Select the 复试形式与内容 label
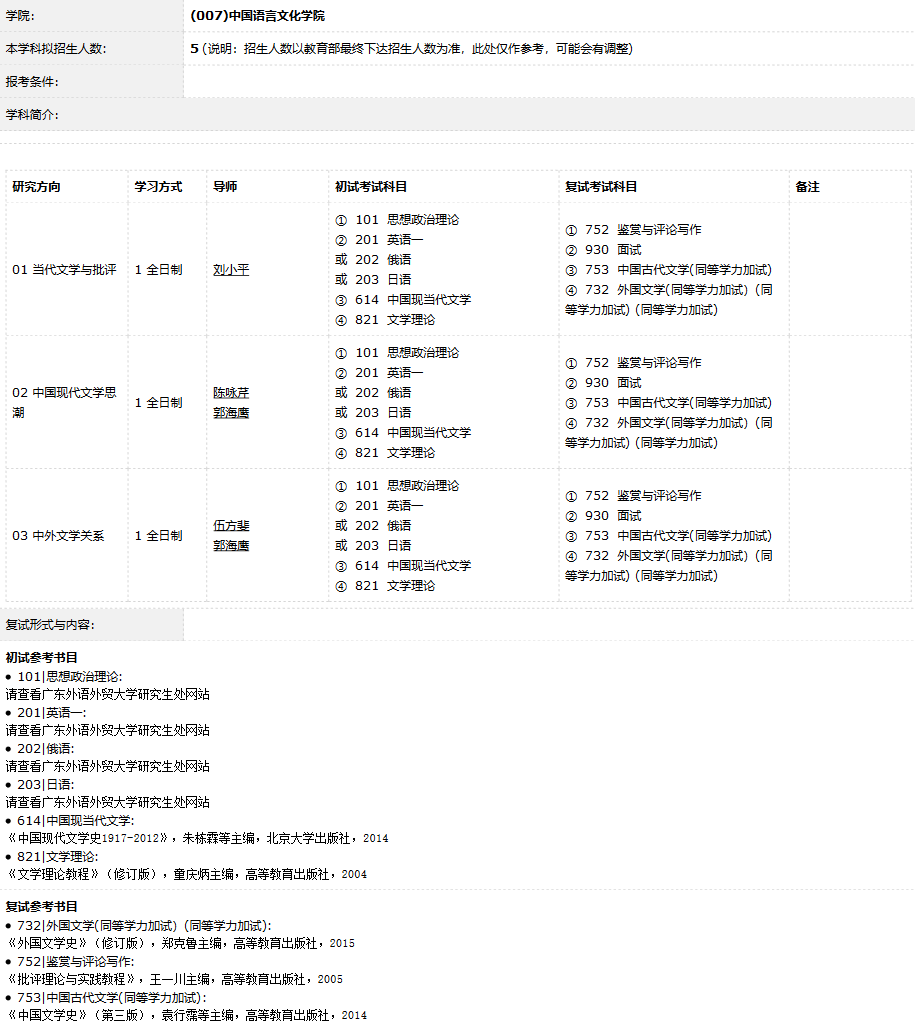The height and width of the screenshot is (1029, 915). 50,625
